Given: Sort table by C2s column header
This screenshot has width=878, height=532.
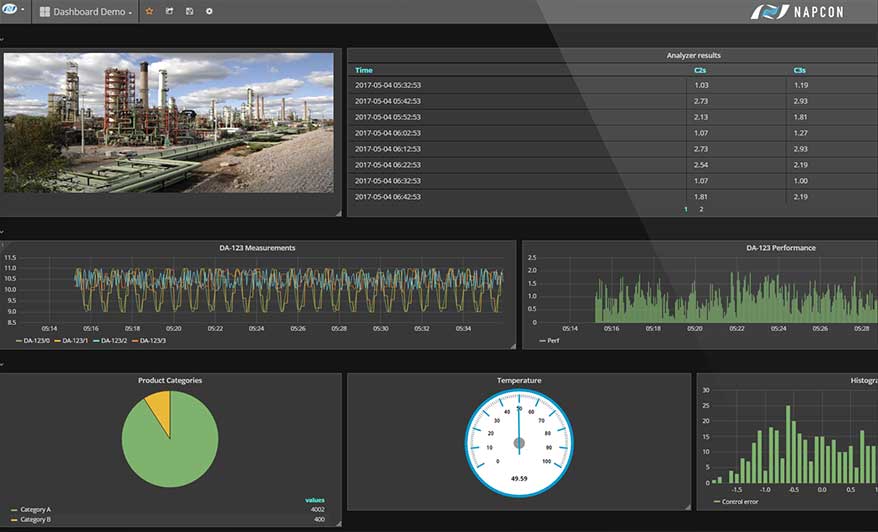Looking at the screenshot, I should (700, 70).
